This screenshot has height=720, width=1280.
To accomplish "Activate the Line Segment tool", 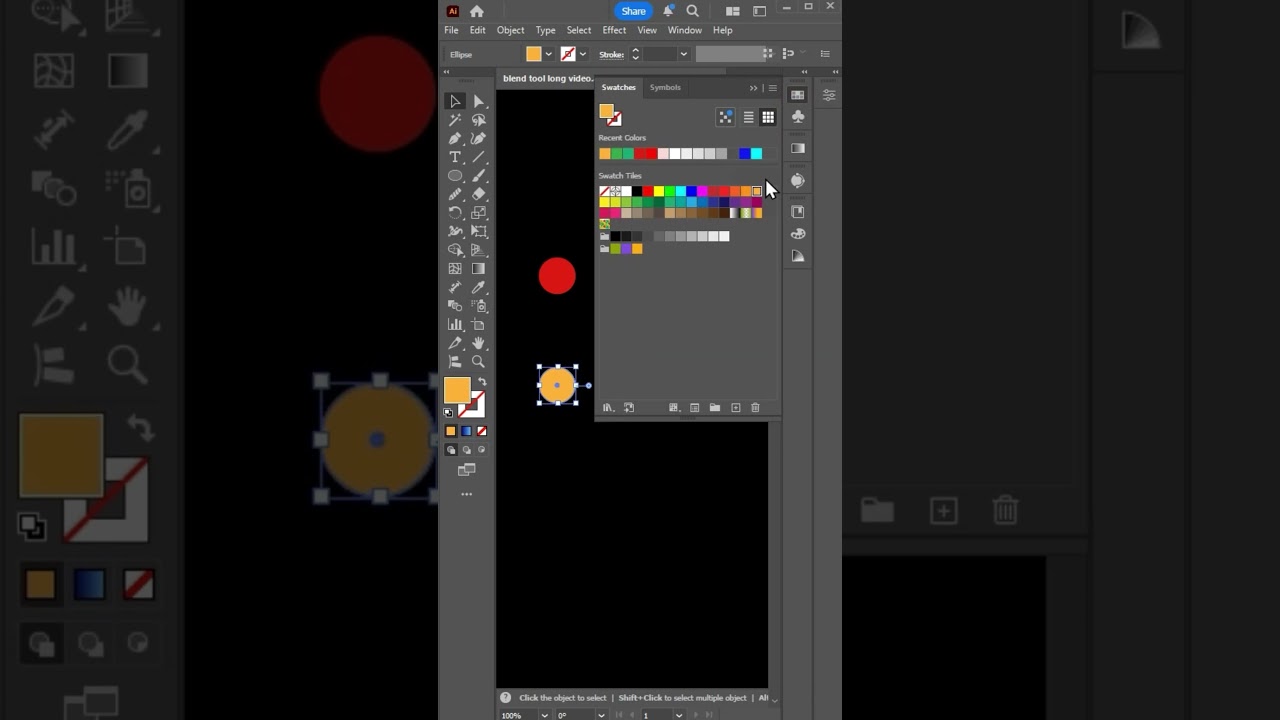I will point(479,157).
